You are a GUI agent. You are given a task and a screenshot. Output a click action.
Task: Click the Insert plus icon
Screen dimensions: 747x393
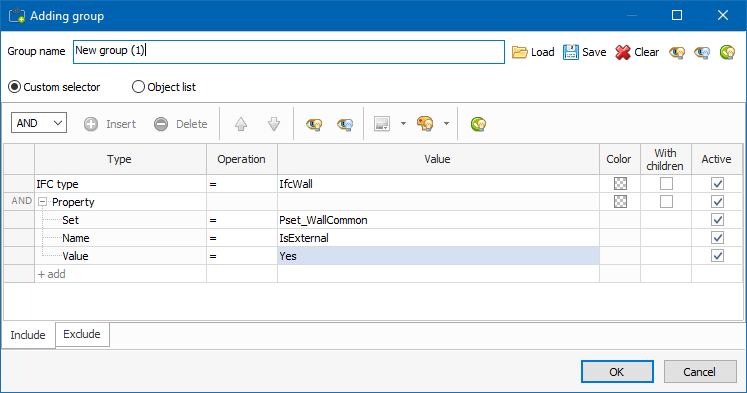pos(91,124)
